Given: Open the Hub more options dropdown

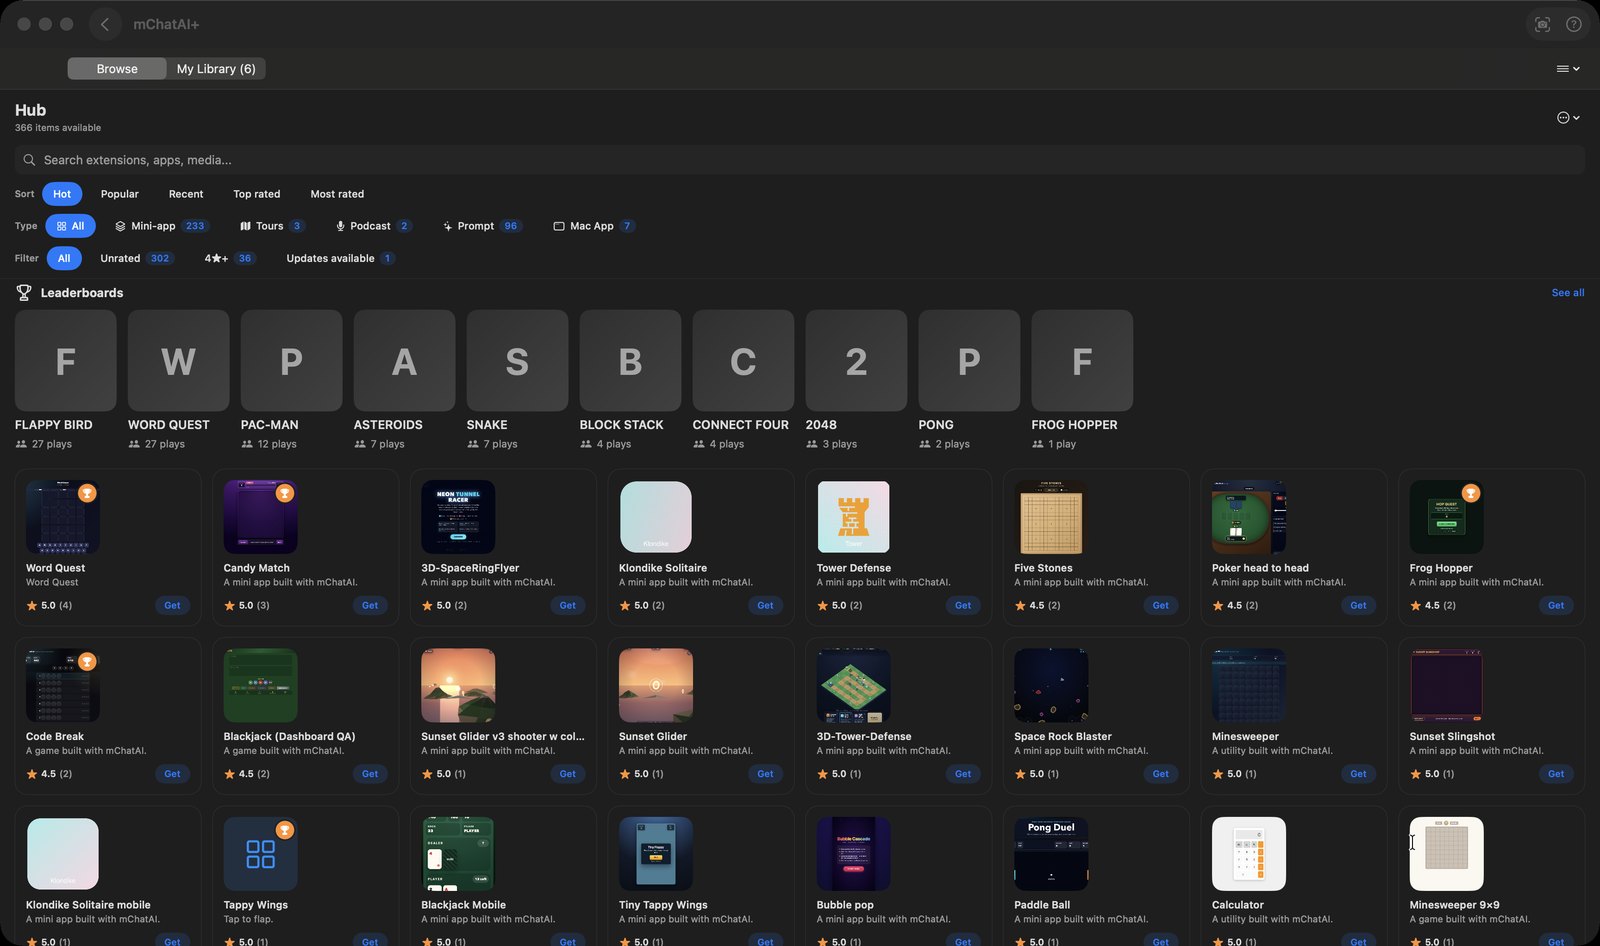Looking at the screenshot, I should click(1569, 118).
